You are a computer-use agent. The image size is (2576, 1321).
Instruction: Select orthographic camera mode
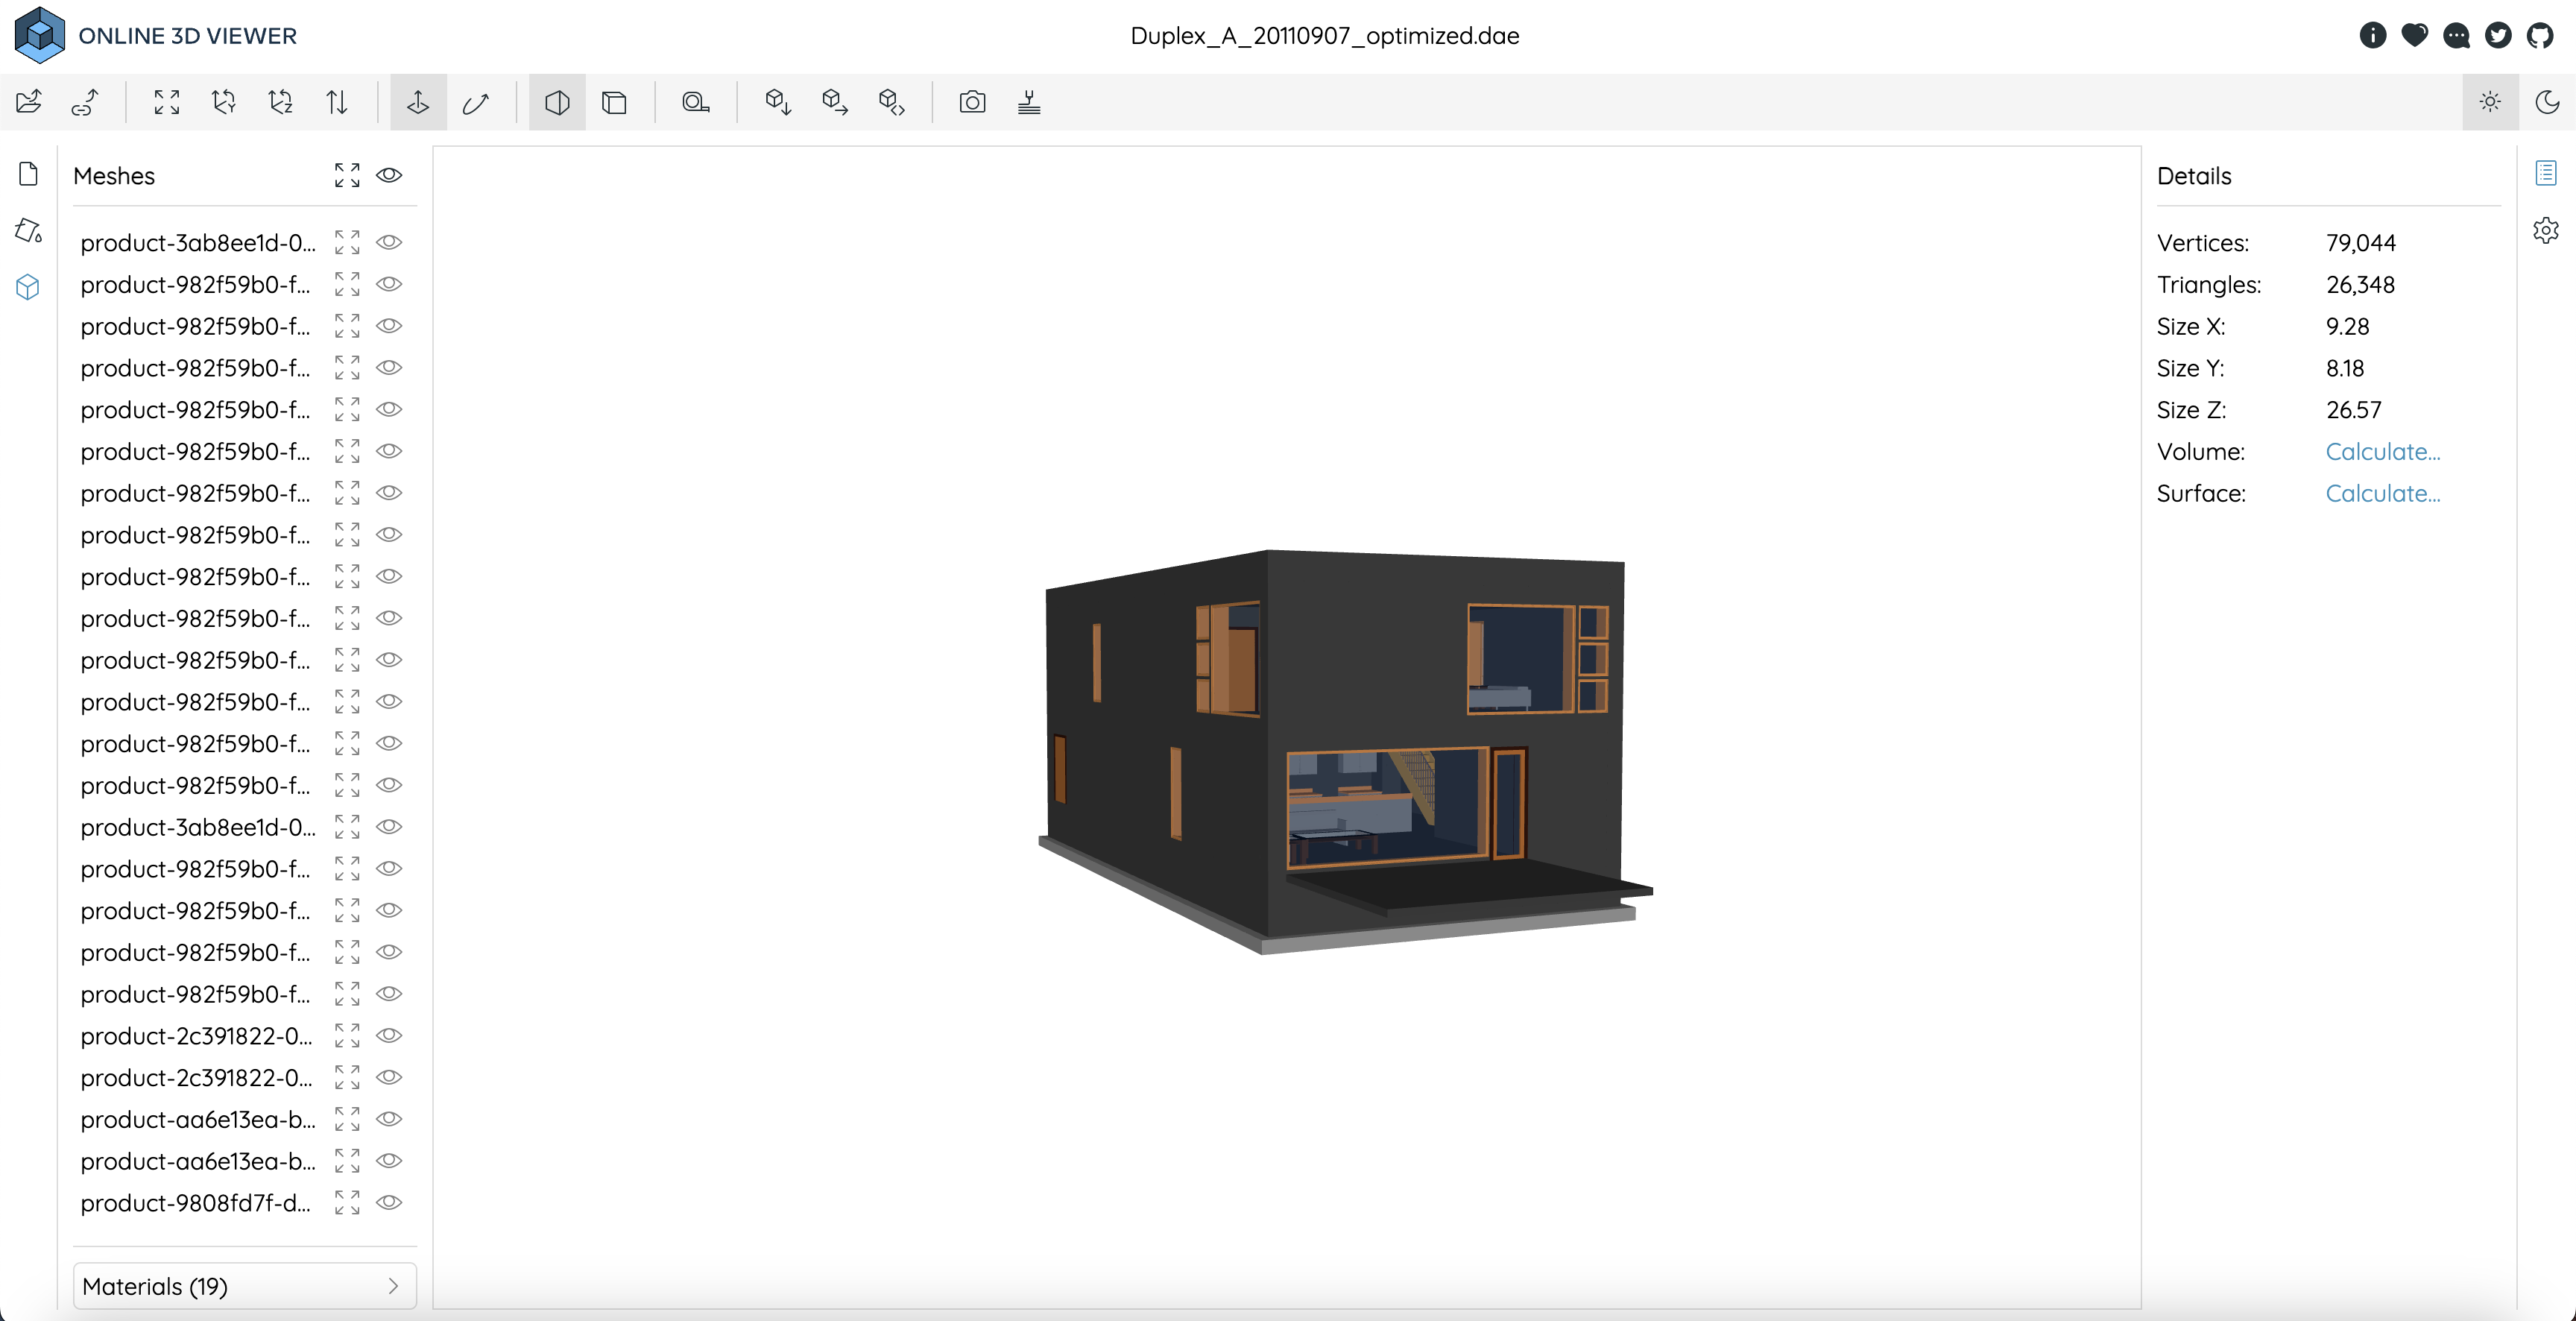point(614,102)
